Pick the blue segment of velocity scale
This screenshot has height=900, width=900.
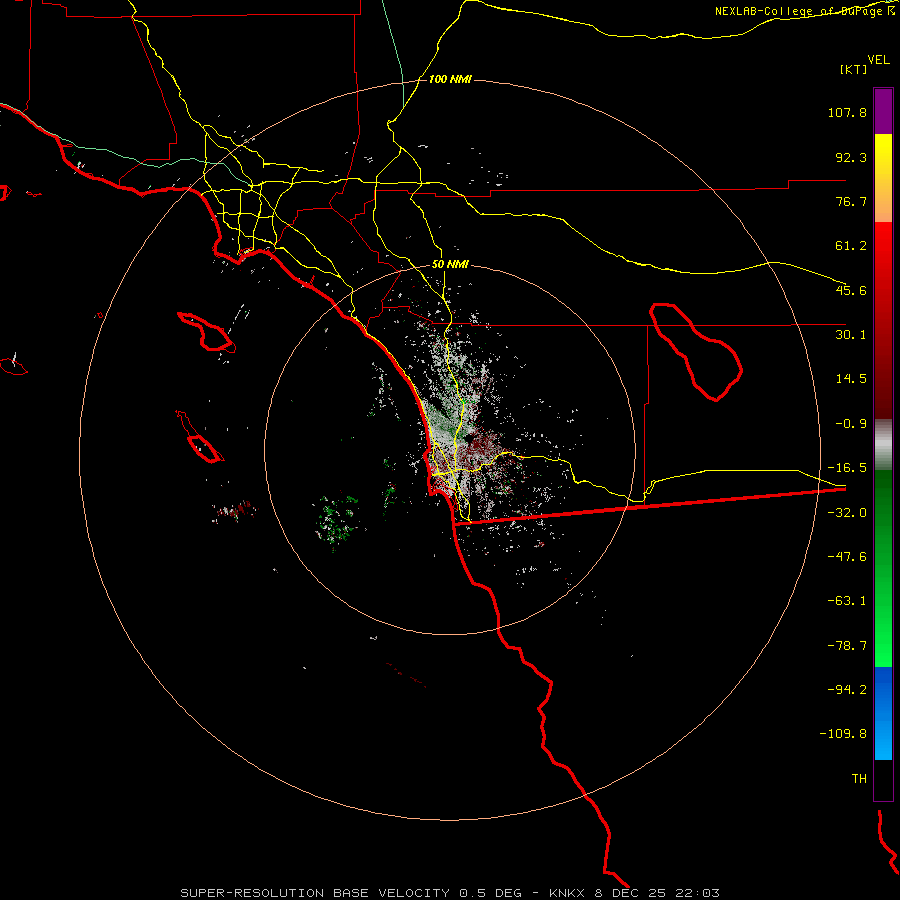pos(883,713)
